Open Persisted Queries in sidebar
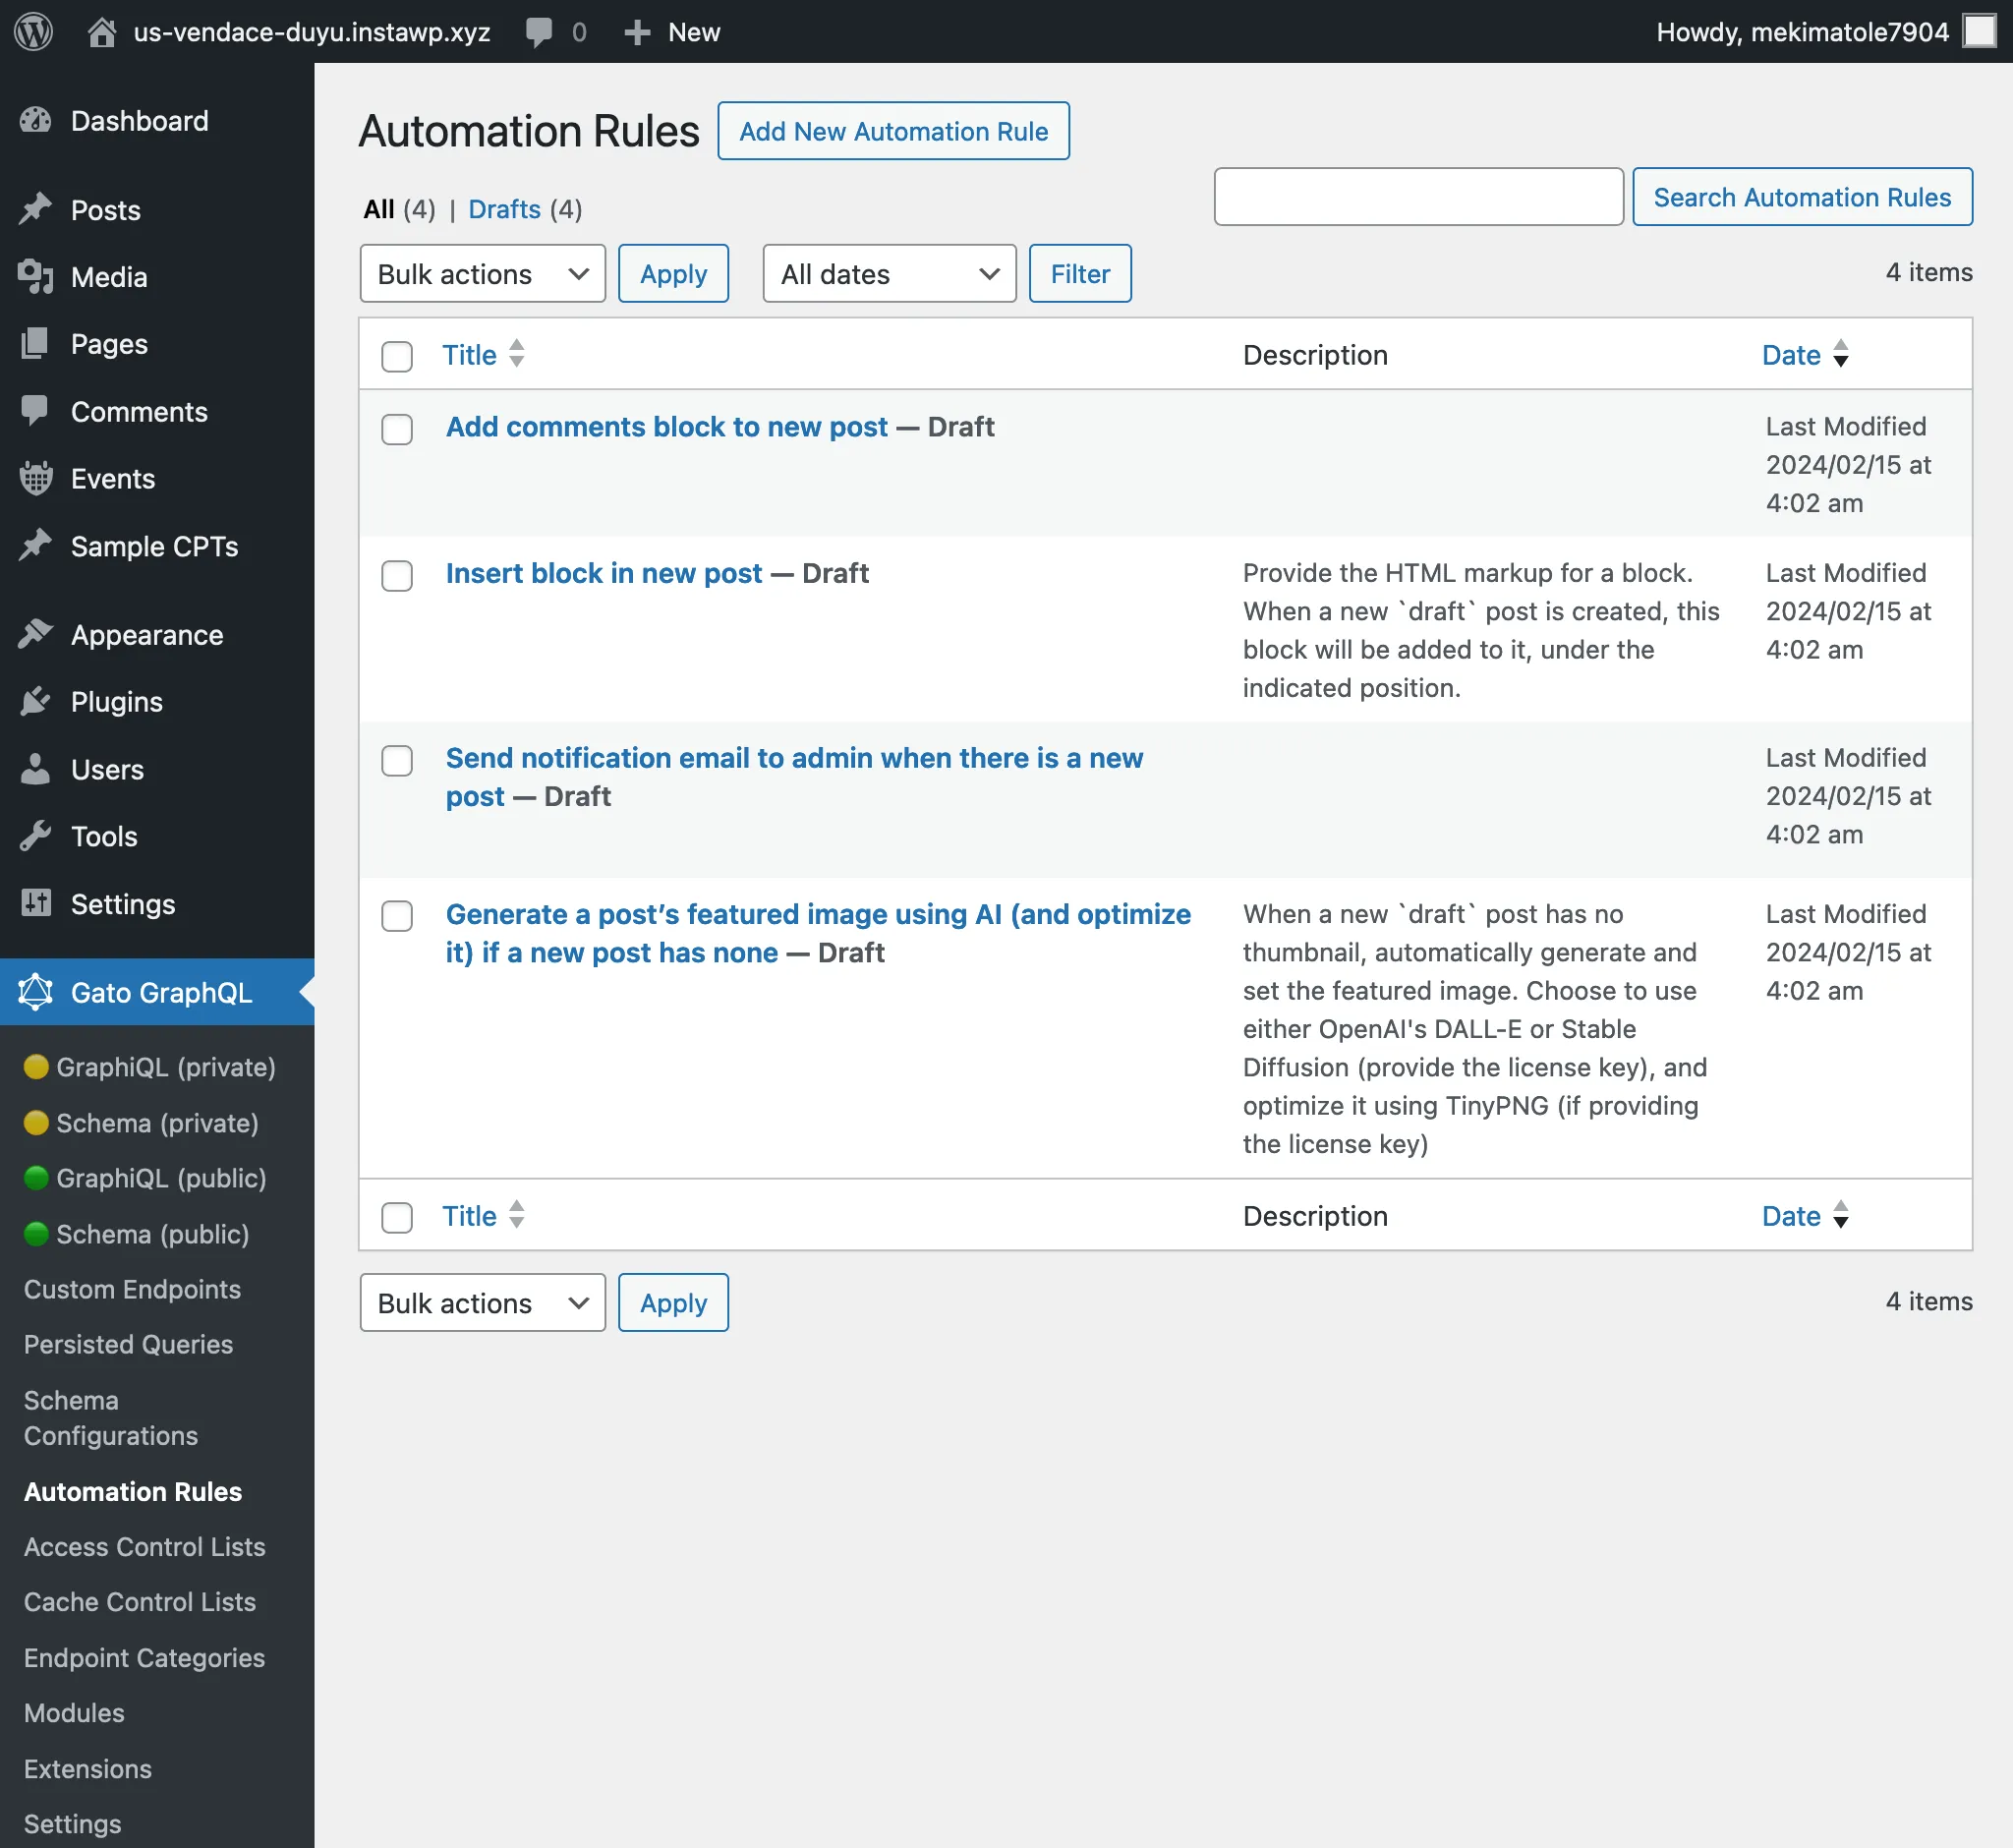 pyautogui.click(x=128, y=1343)
